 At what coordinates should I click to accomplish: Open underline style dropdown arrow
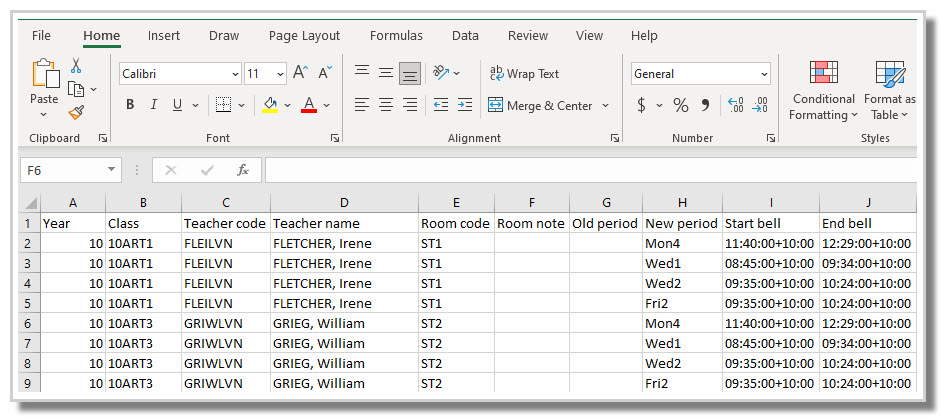(x=195, y=106)
